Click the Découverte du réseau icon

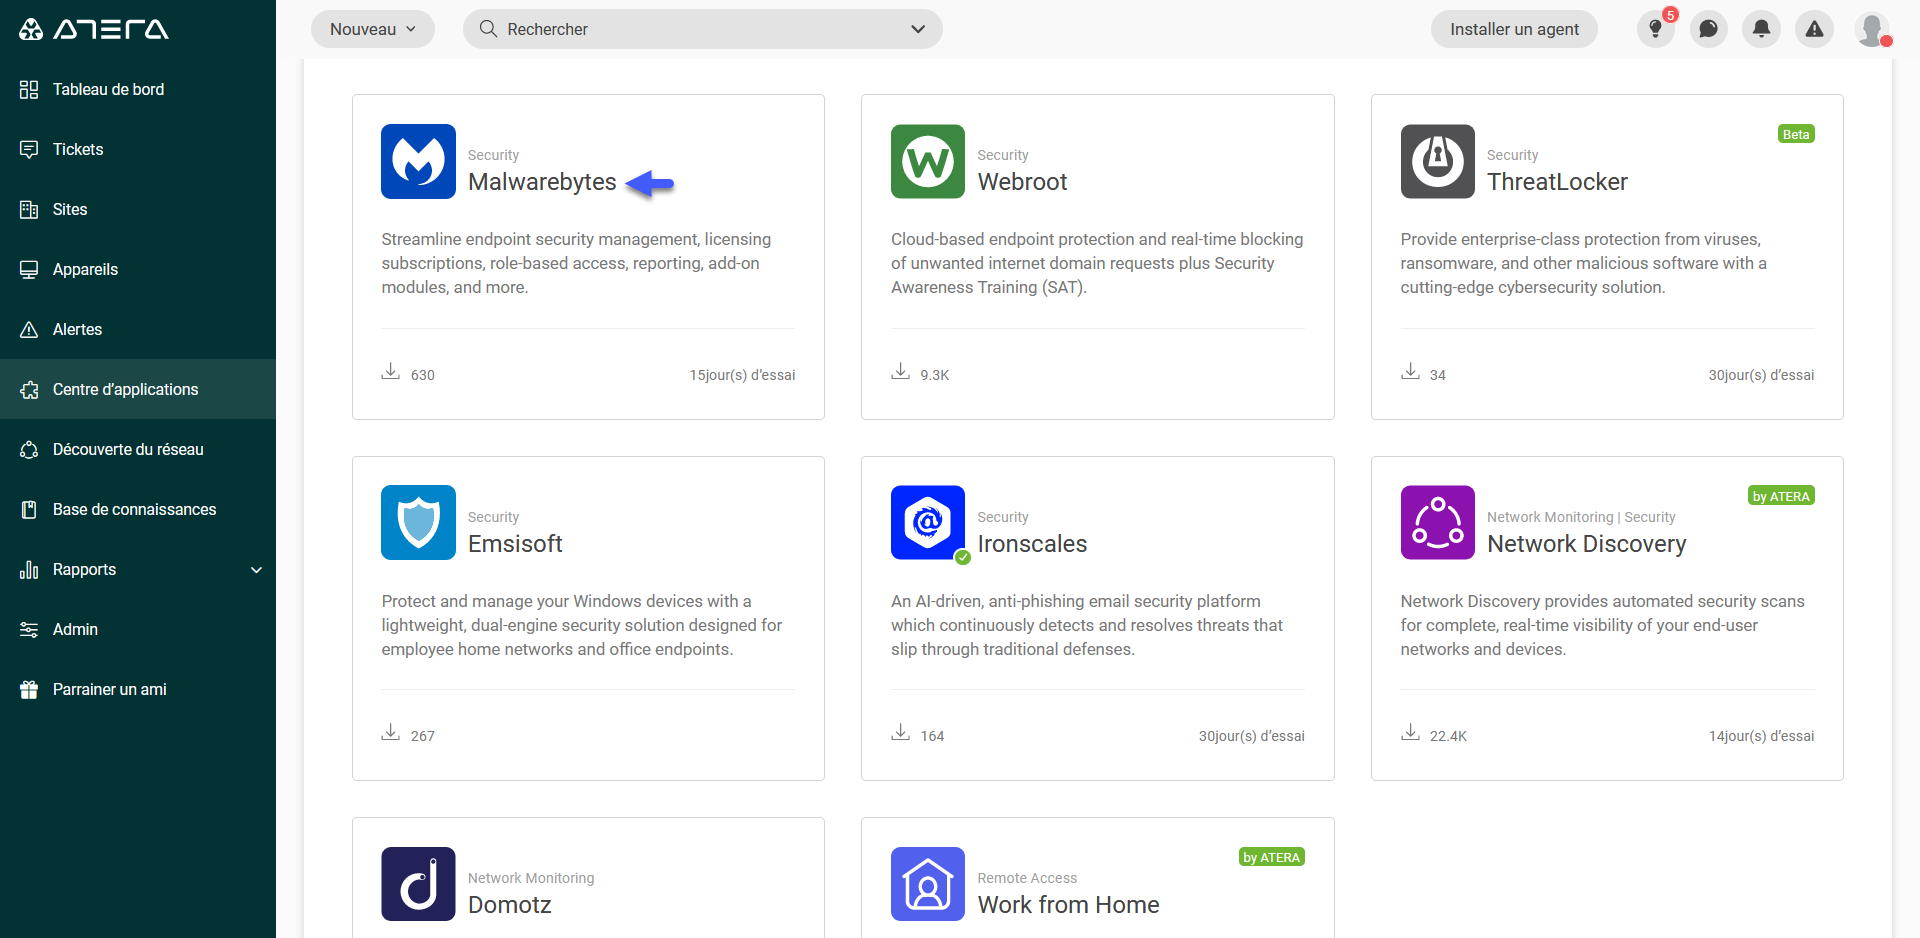point(29,450)
